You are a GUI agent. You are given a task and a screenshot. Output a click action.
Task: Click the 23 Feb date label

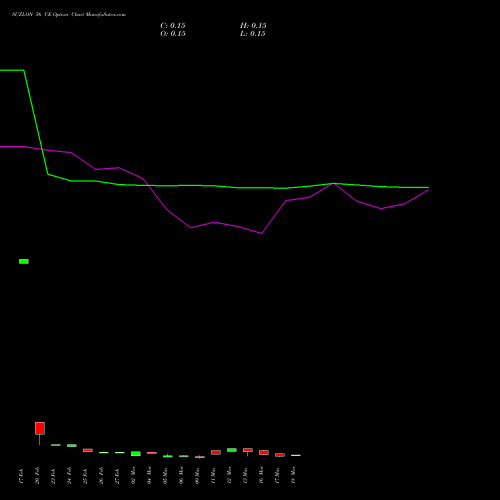(x=54, y=476)
